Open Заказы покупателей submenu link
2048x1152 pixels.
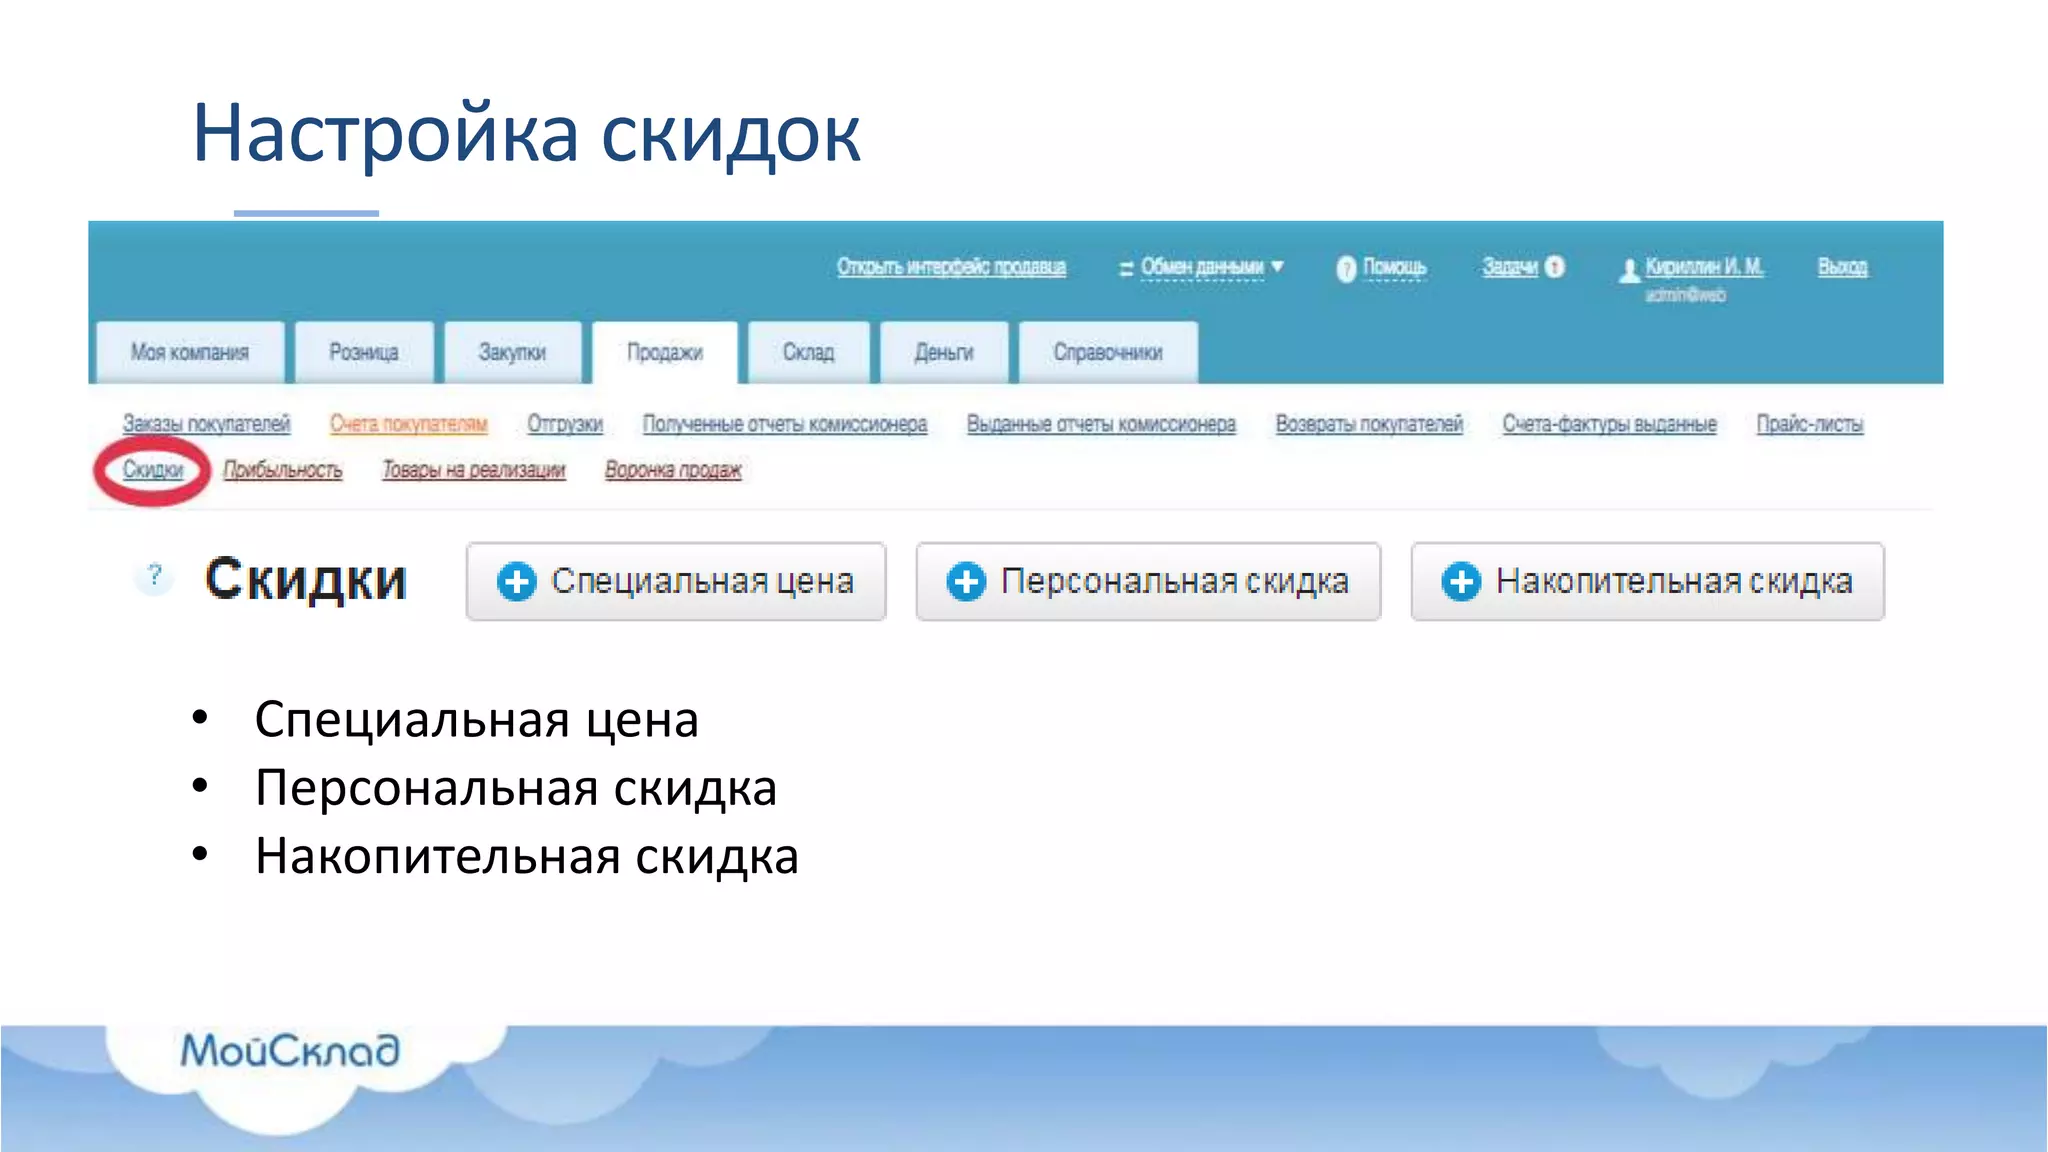[207, 424]
